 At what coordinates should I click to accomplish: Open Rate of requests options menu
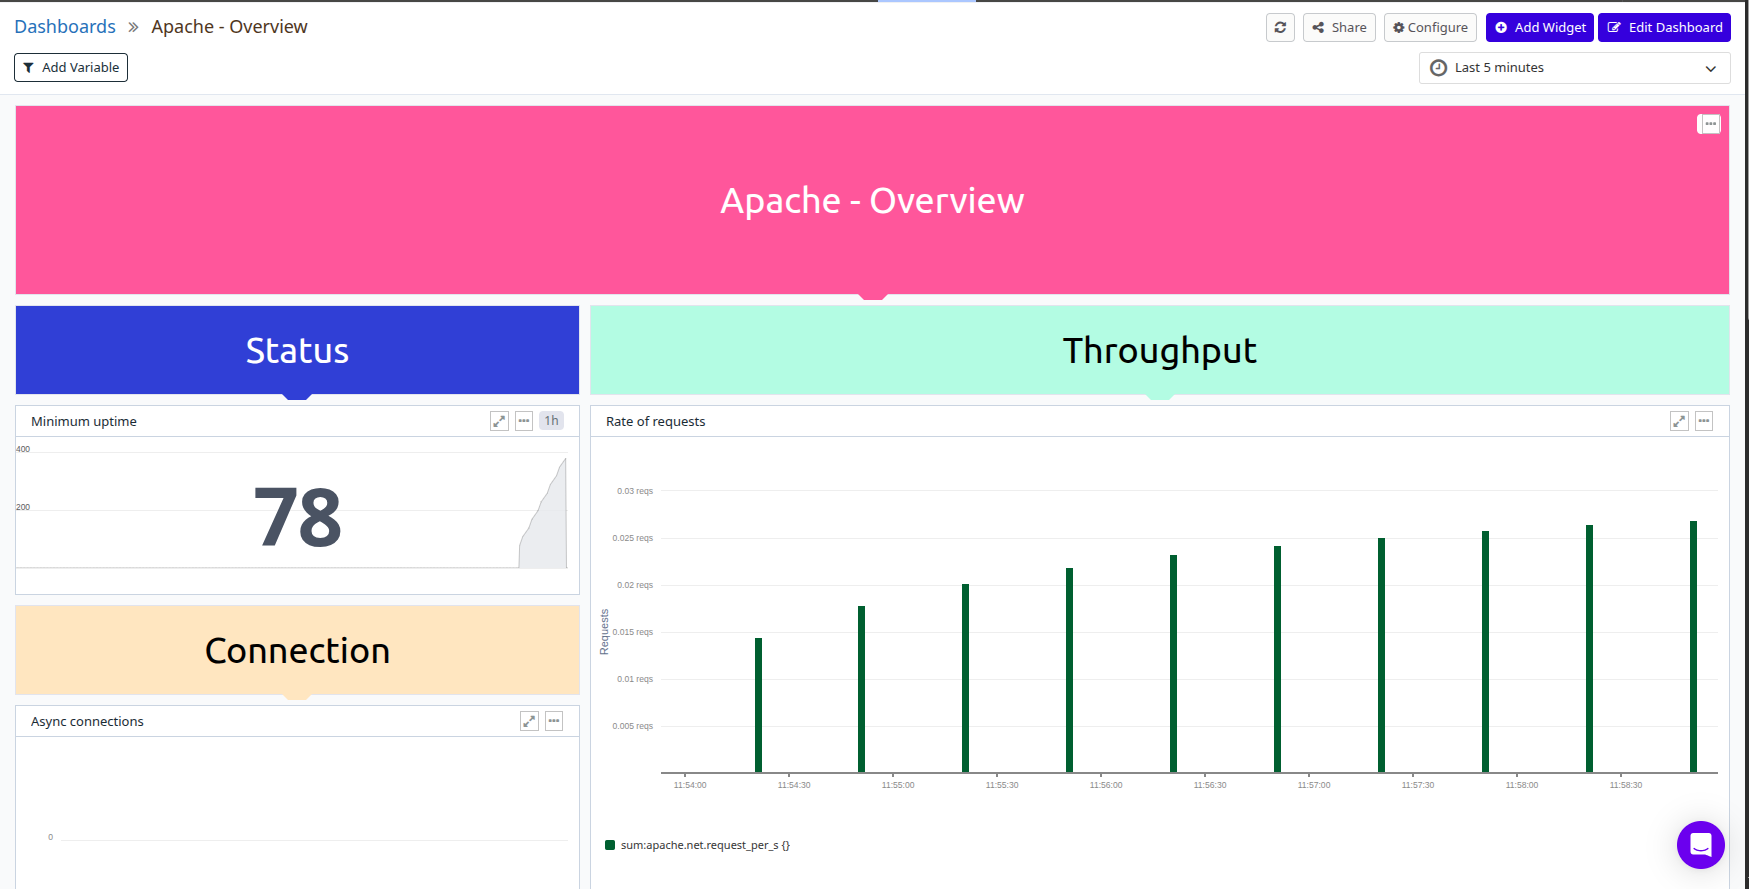(1704, 421)
